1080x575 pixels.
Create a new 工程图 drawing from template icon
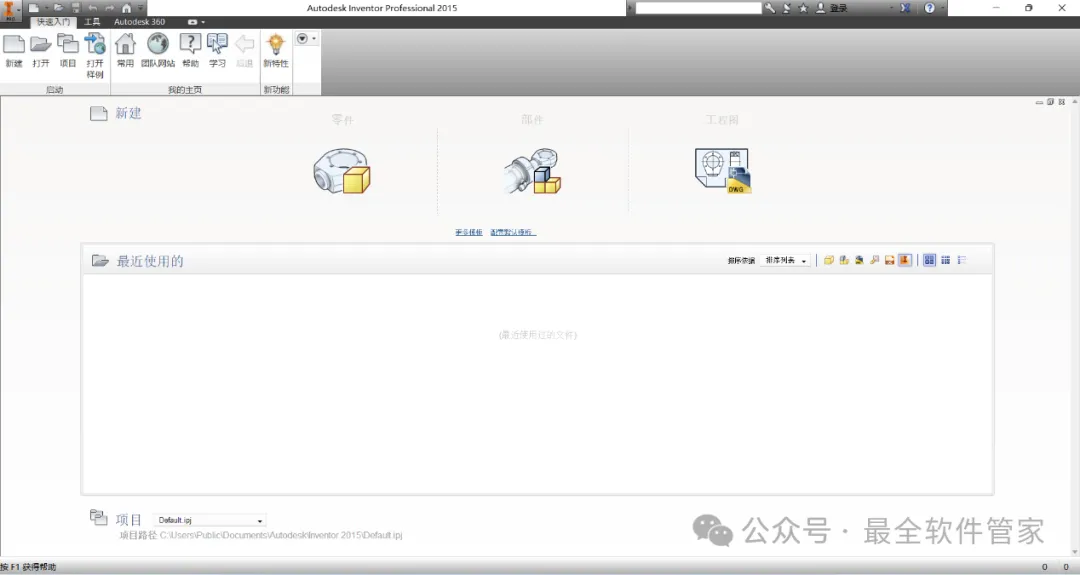723,171
